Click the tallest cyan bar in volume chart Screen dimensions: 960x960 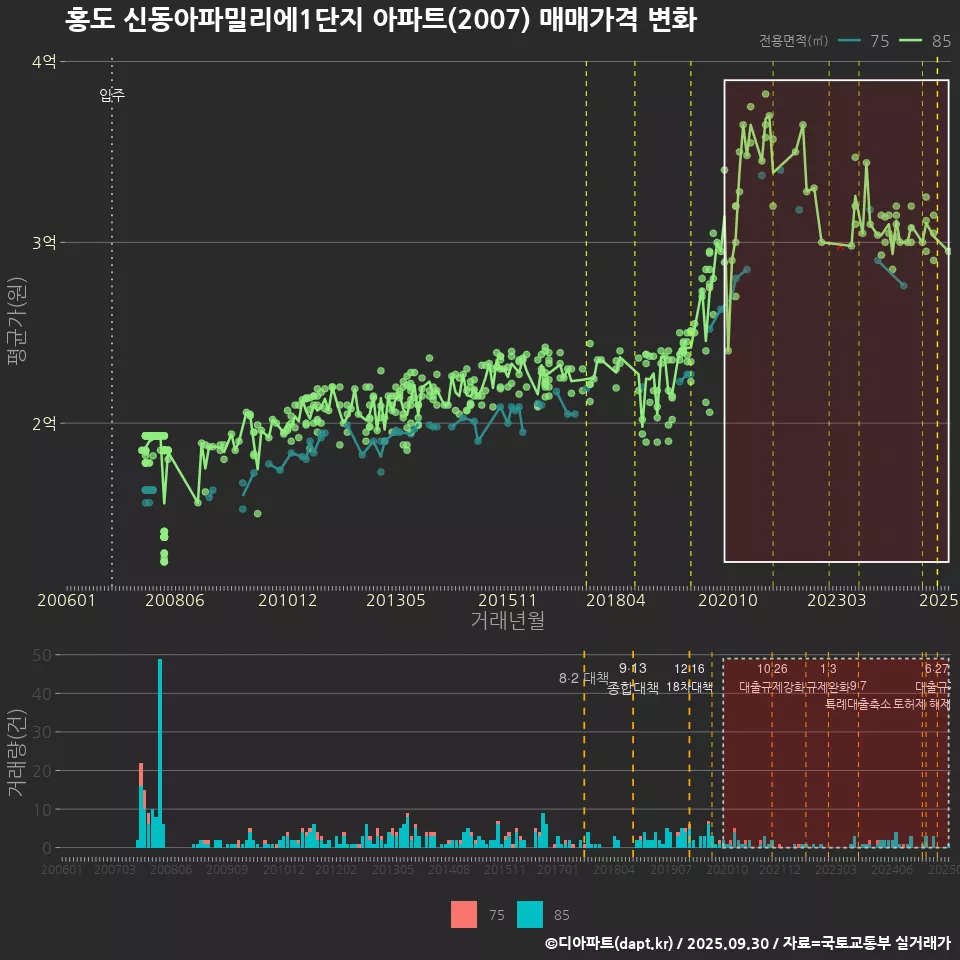point(160,752)
